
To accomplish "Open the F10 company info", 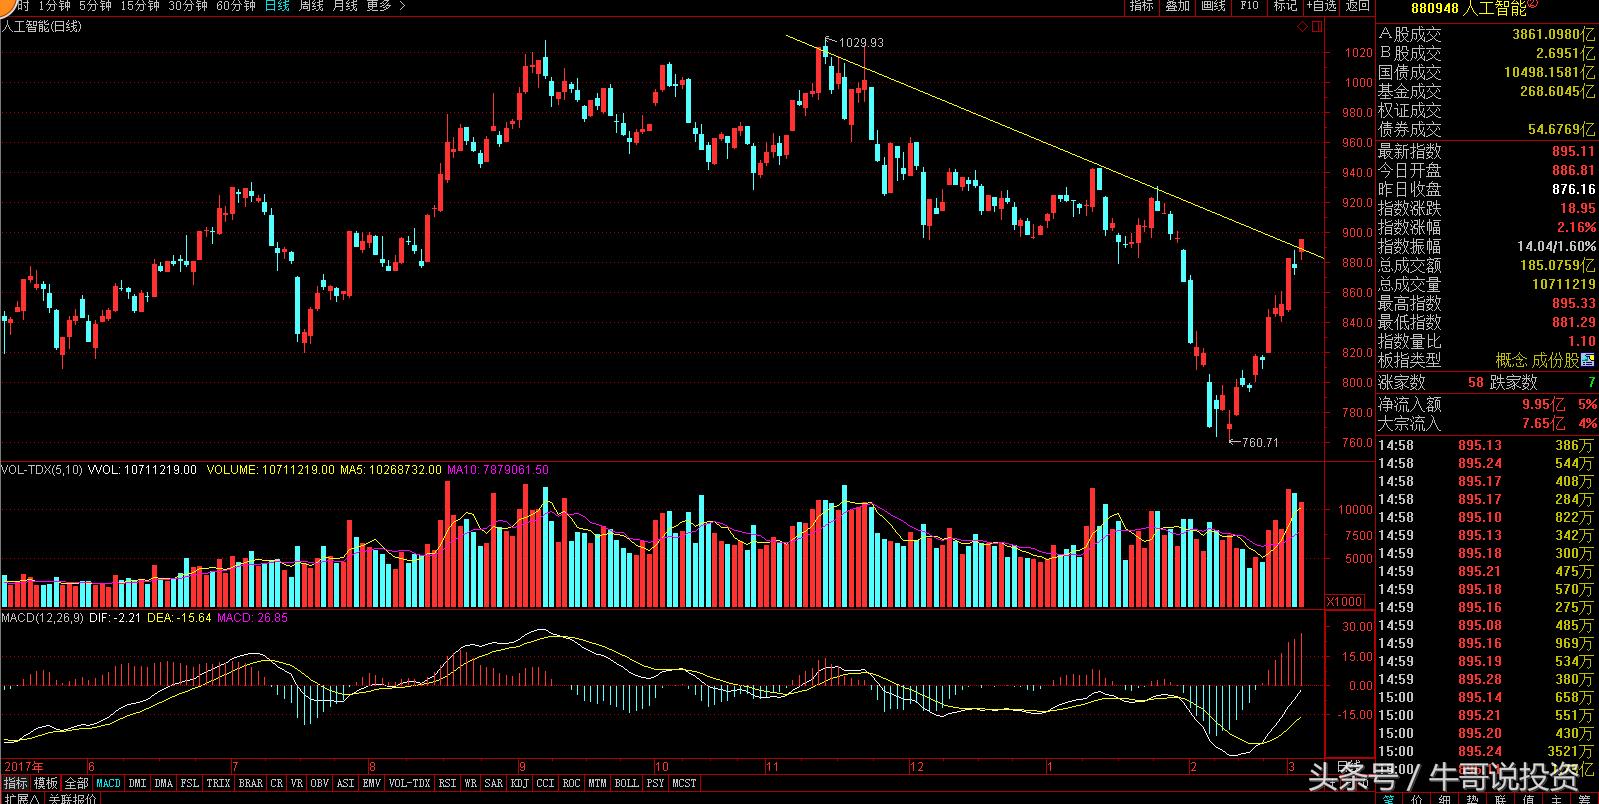I will coord(1249,6).
